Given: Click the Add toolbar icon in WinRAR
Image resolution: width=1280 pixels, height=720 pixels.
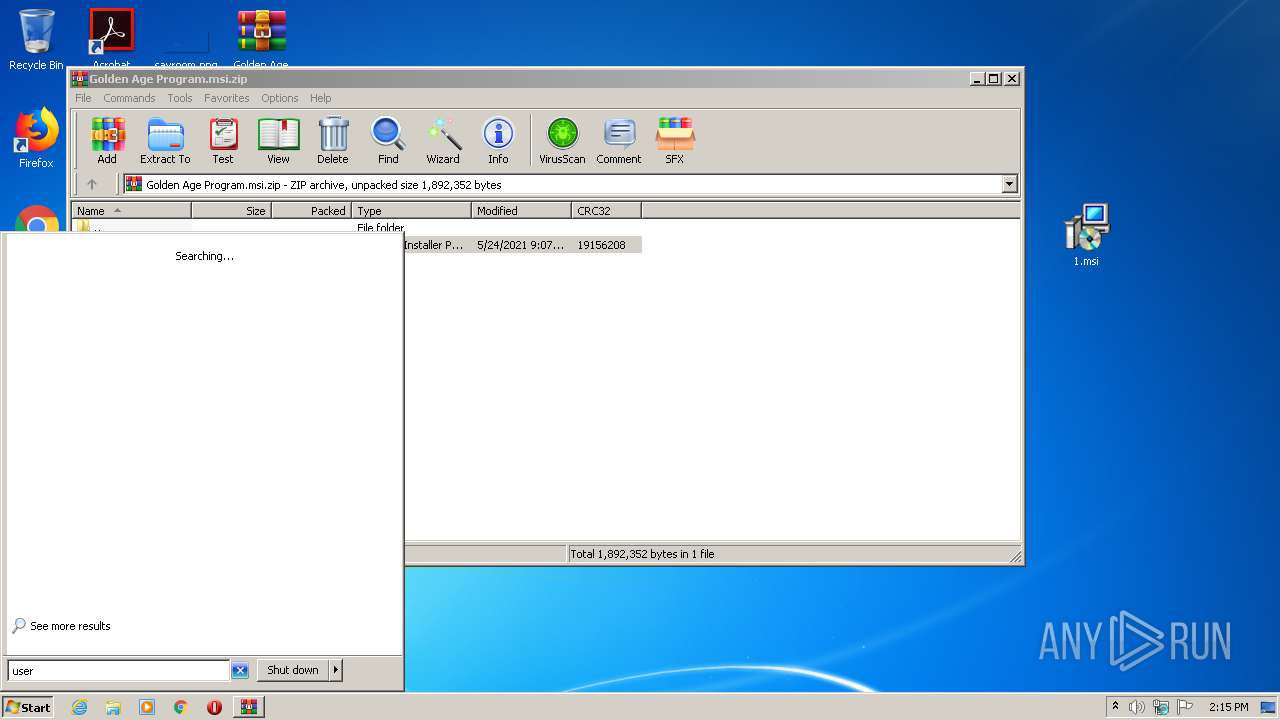Looking at the screenshot, I should (107, 141).
